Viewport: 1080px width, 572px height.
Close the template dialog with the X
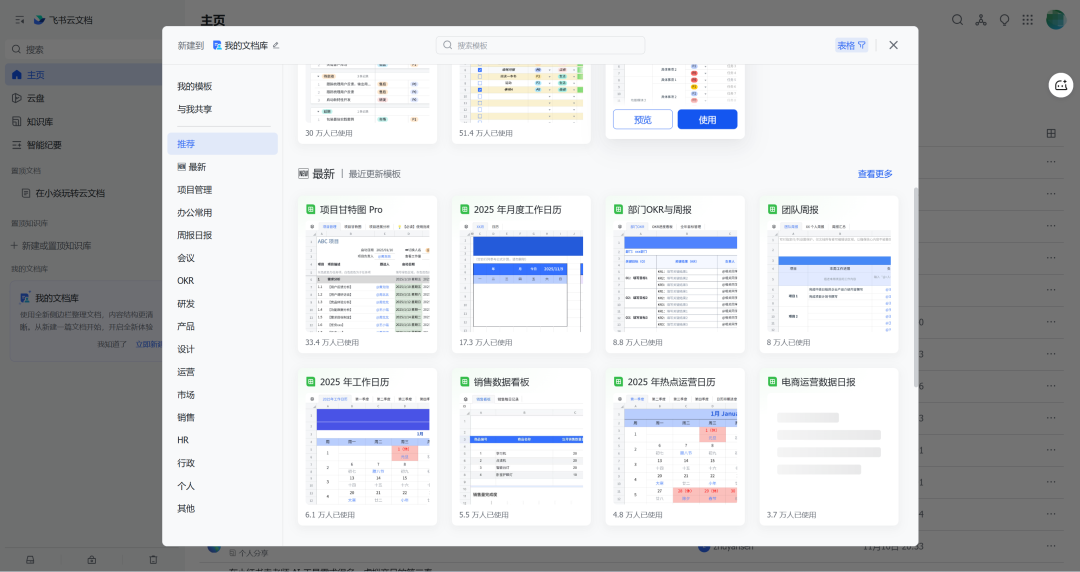click(x=893, y=45)
